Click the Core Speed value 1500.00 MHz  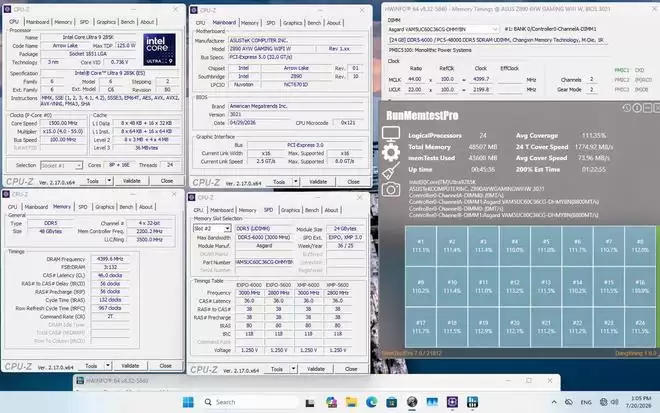click(x=63, y=123)
